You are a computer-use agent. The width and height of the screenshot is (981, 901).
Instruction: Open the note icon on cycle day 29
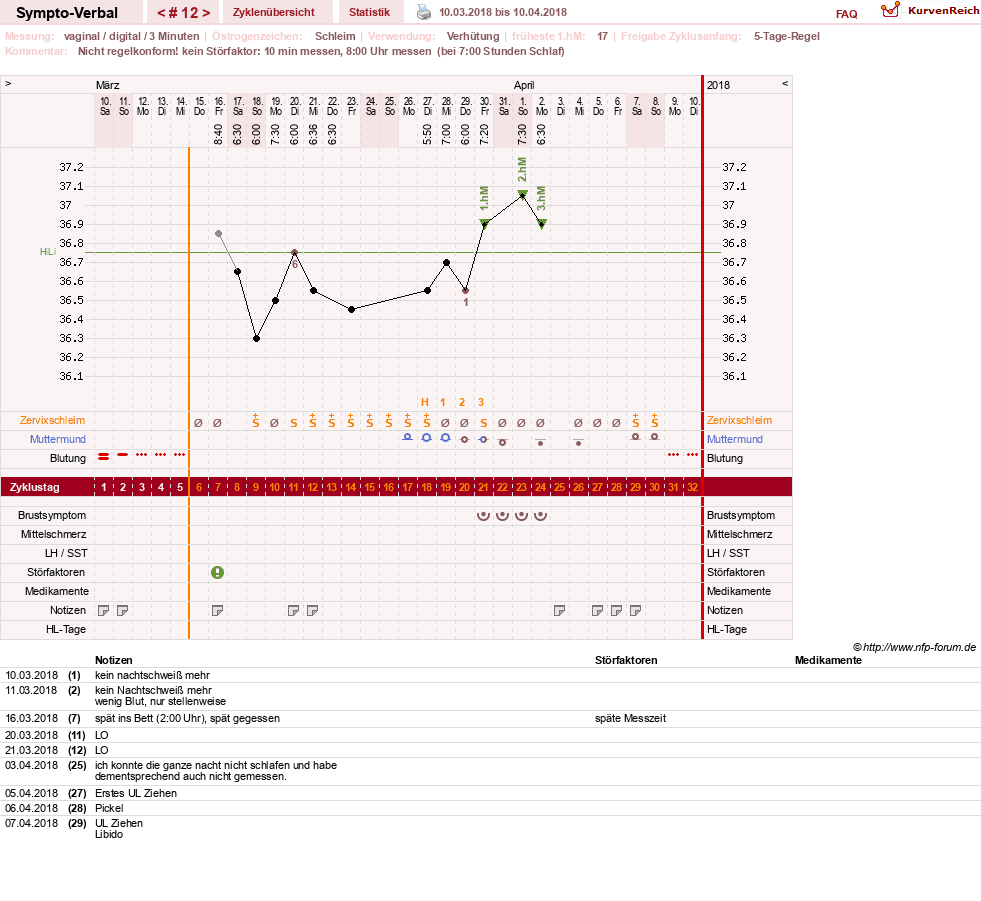point(636,611)
